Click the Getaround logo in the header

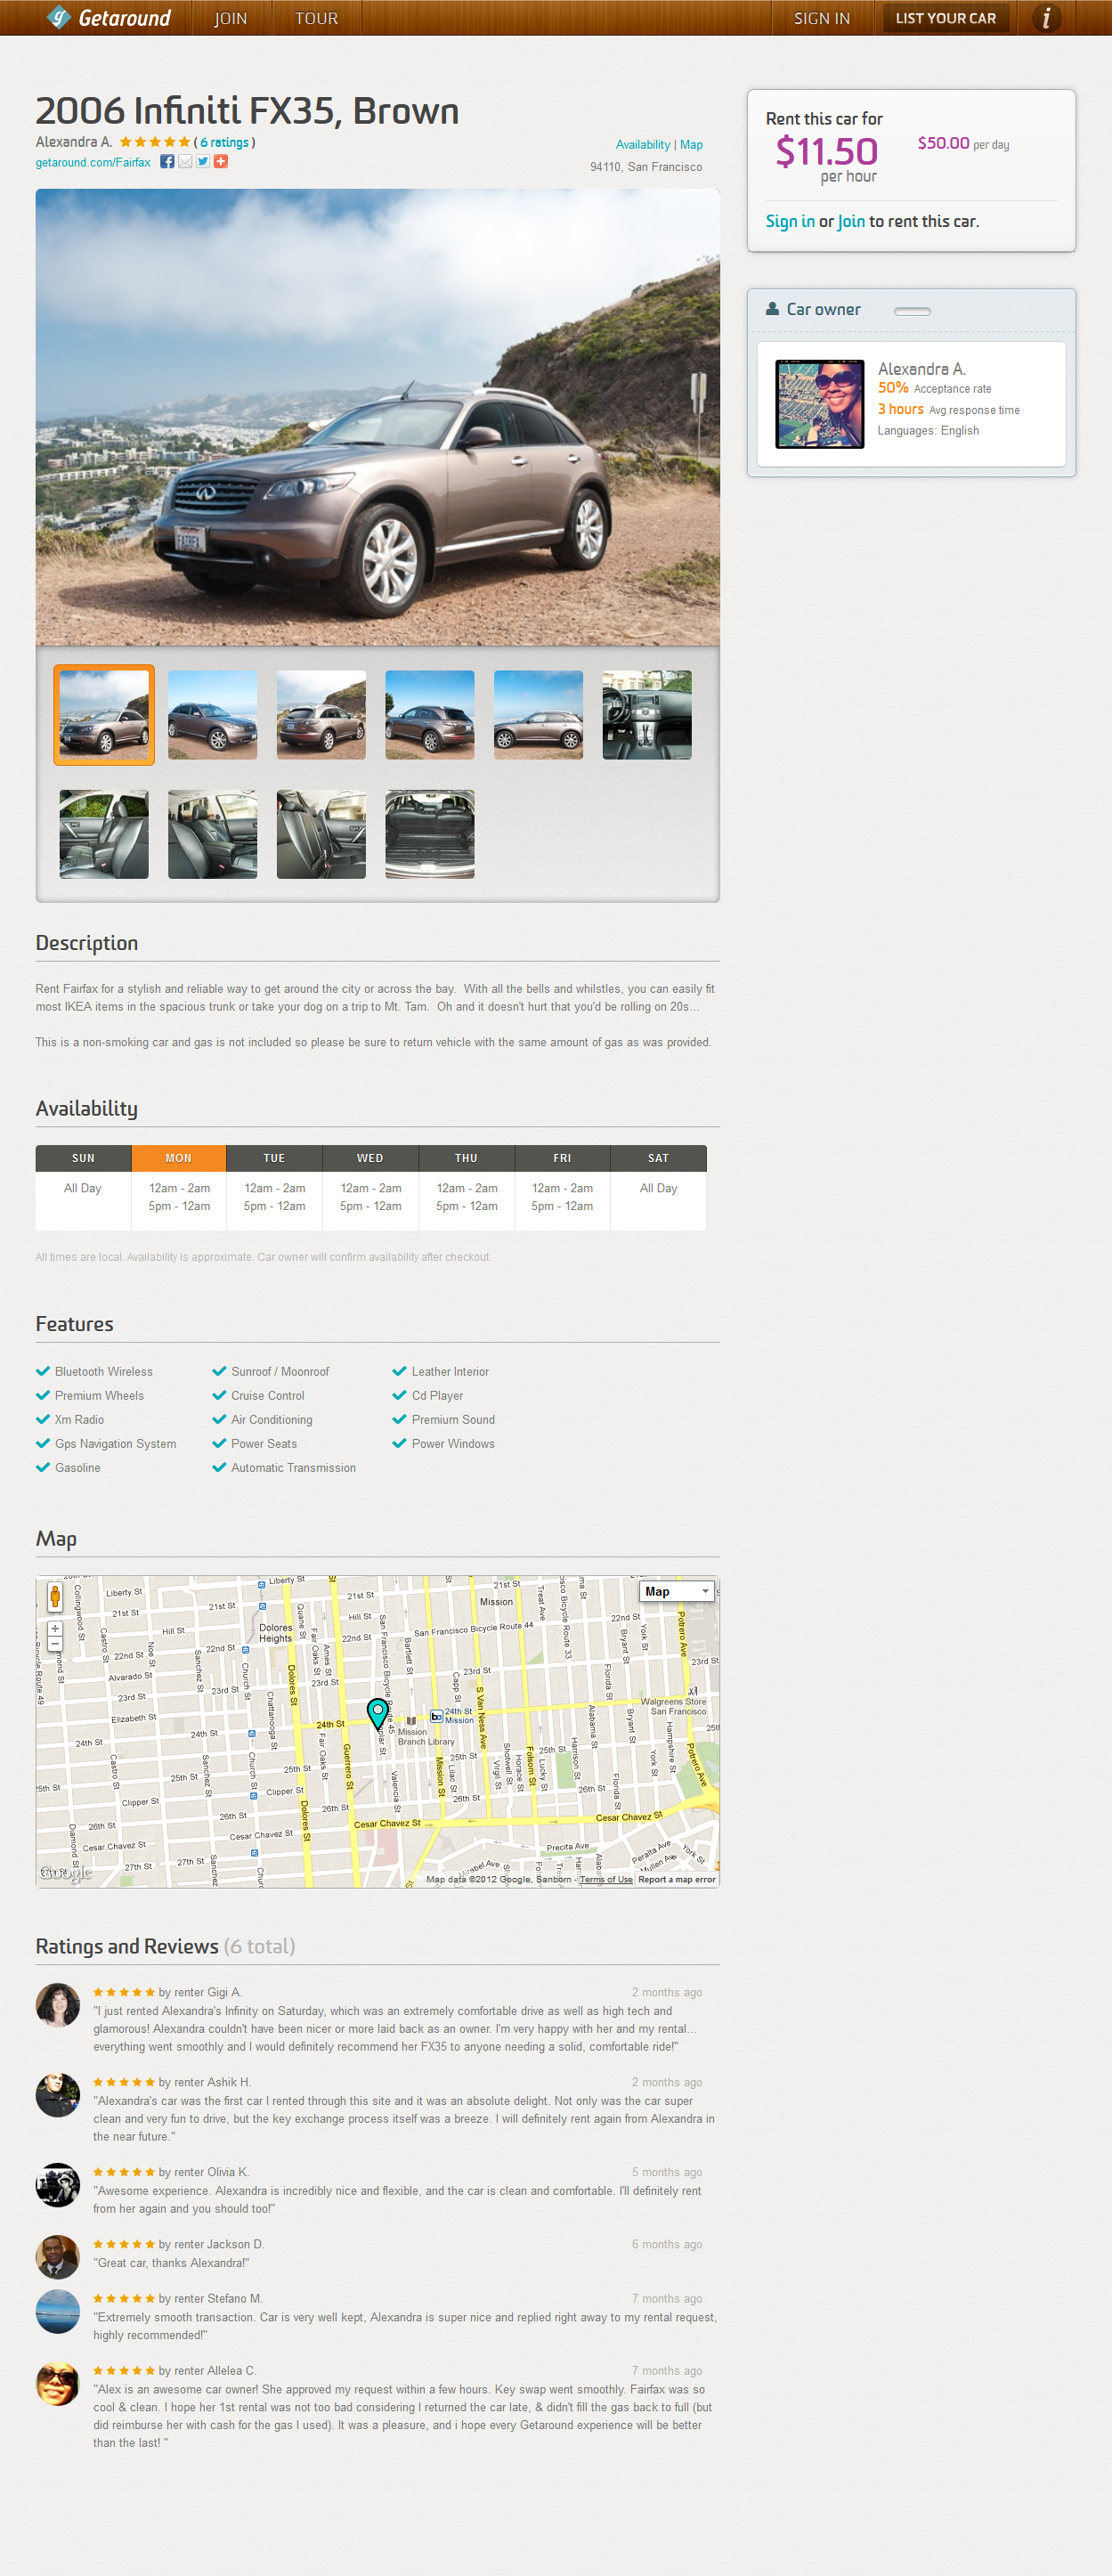pyautogui.click(x=109, y=17)
